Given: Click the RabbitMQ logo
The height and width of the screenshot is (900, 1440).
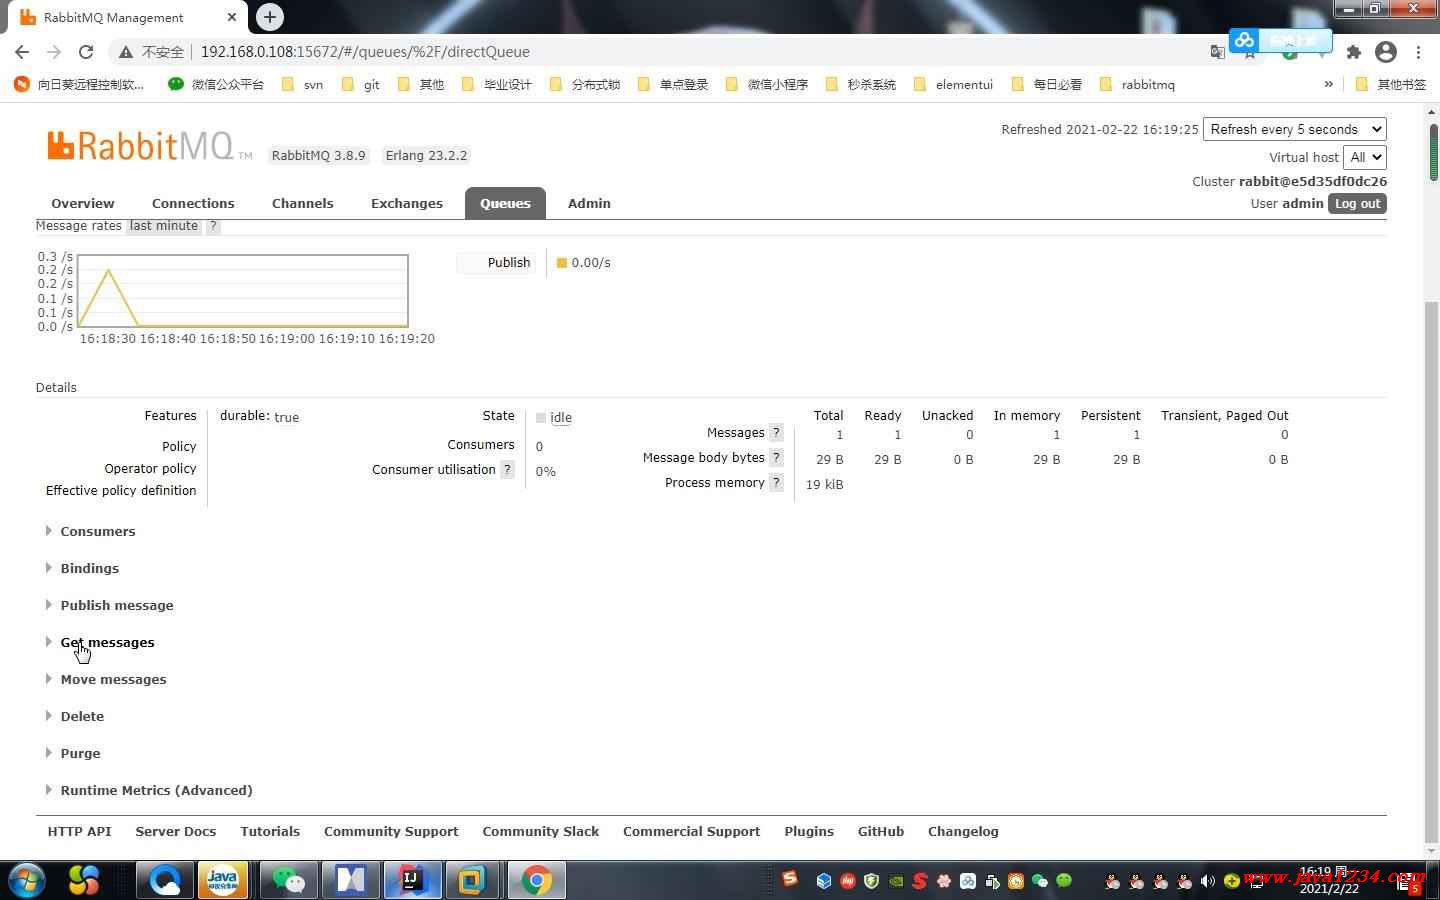Looking at the screenshot, I should point(149,146).
